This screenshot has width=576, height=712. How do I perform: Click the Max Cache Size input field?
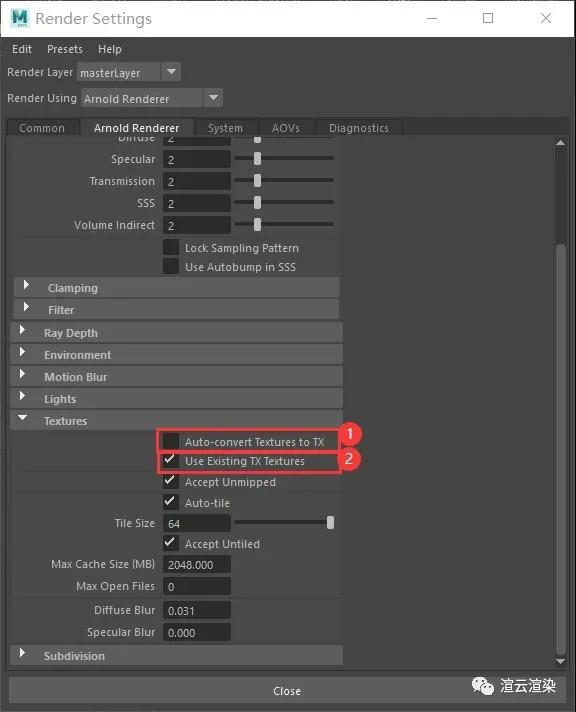pos(197,564)
